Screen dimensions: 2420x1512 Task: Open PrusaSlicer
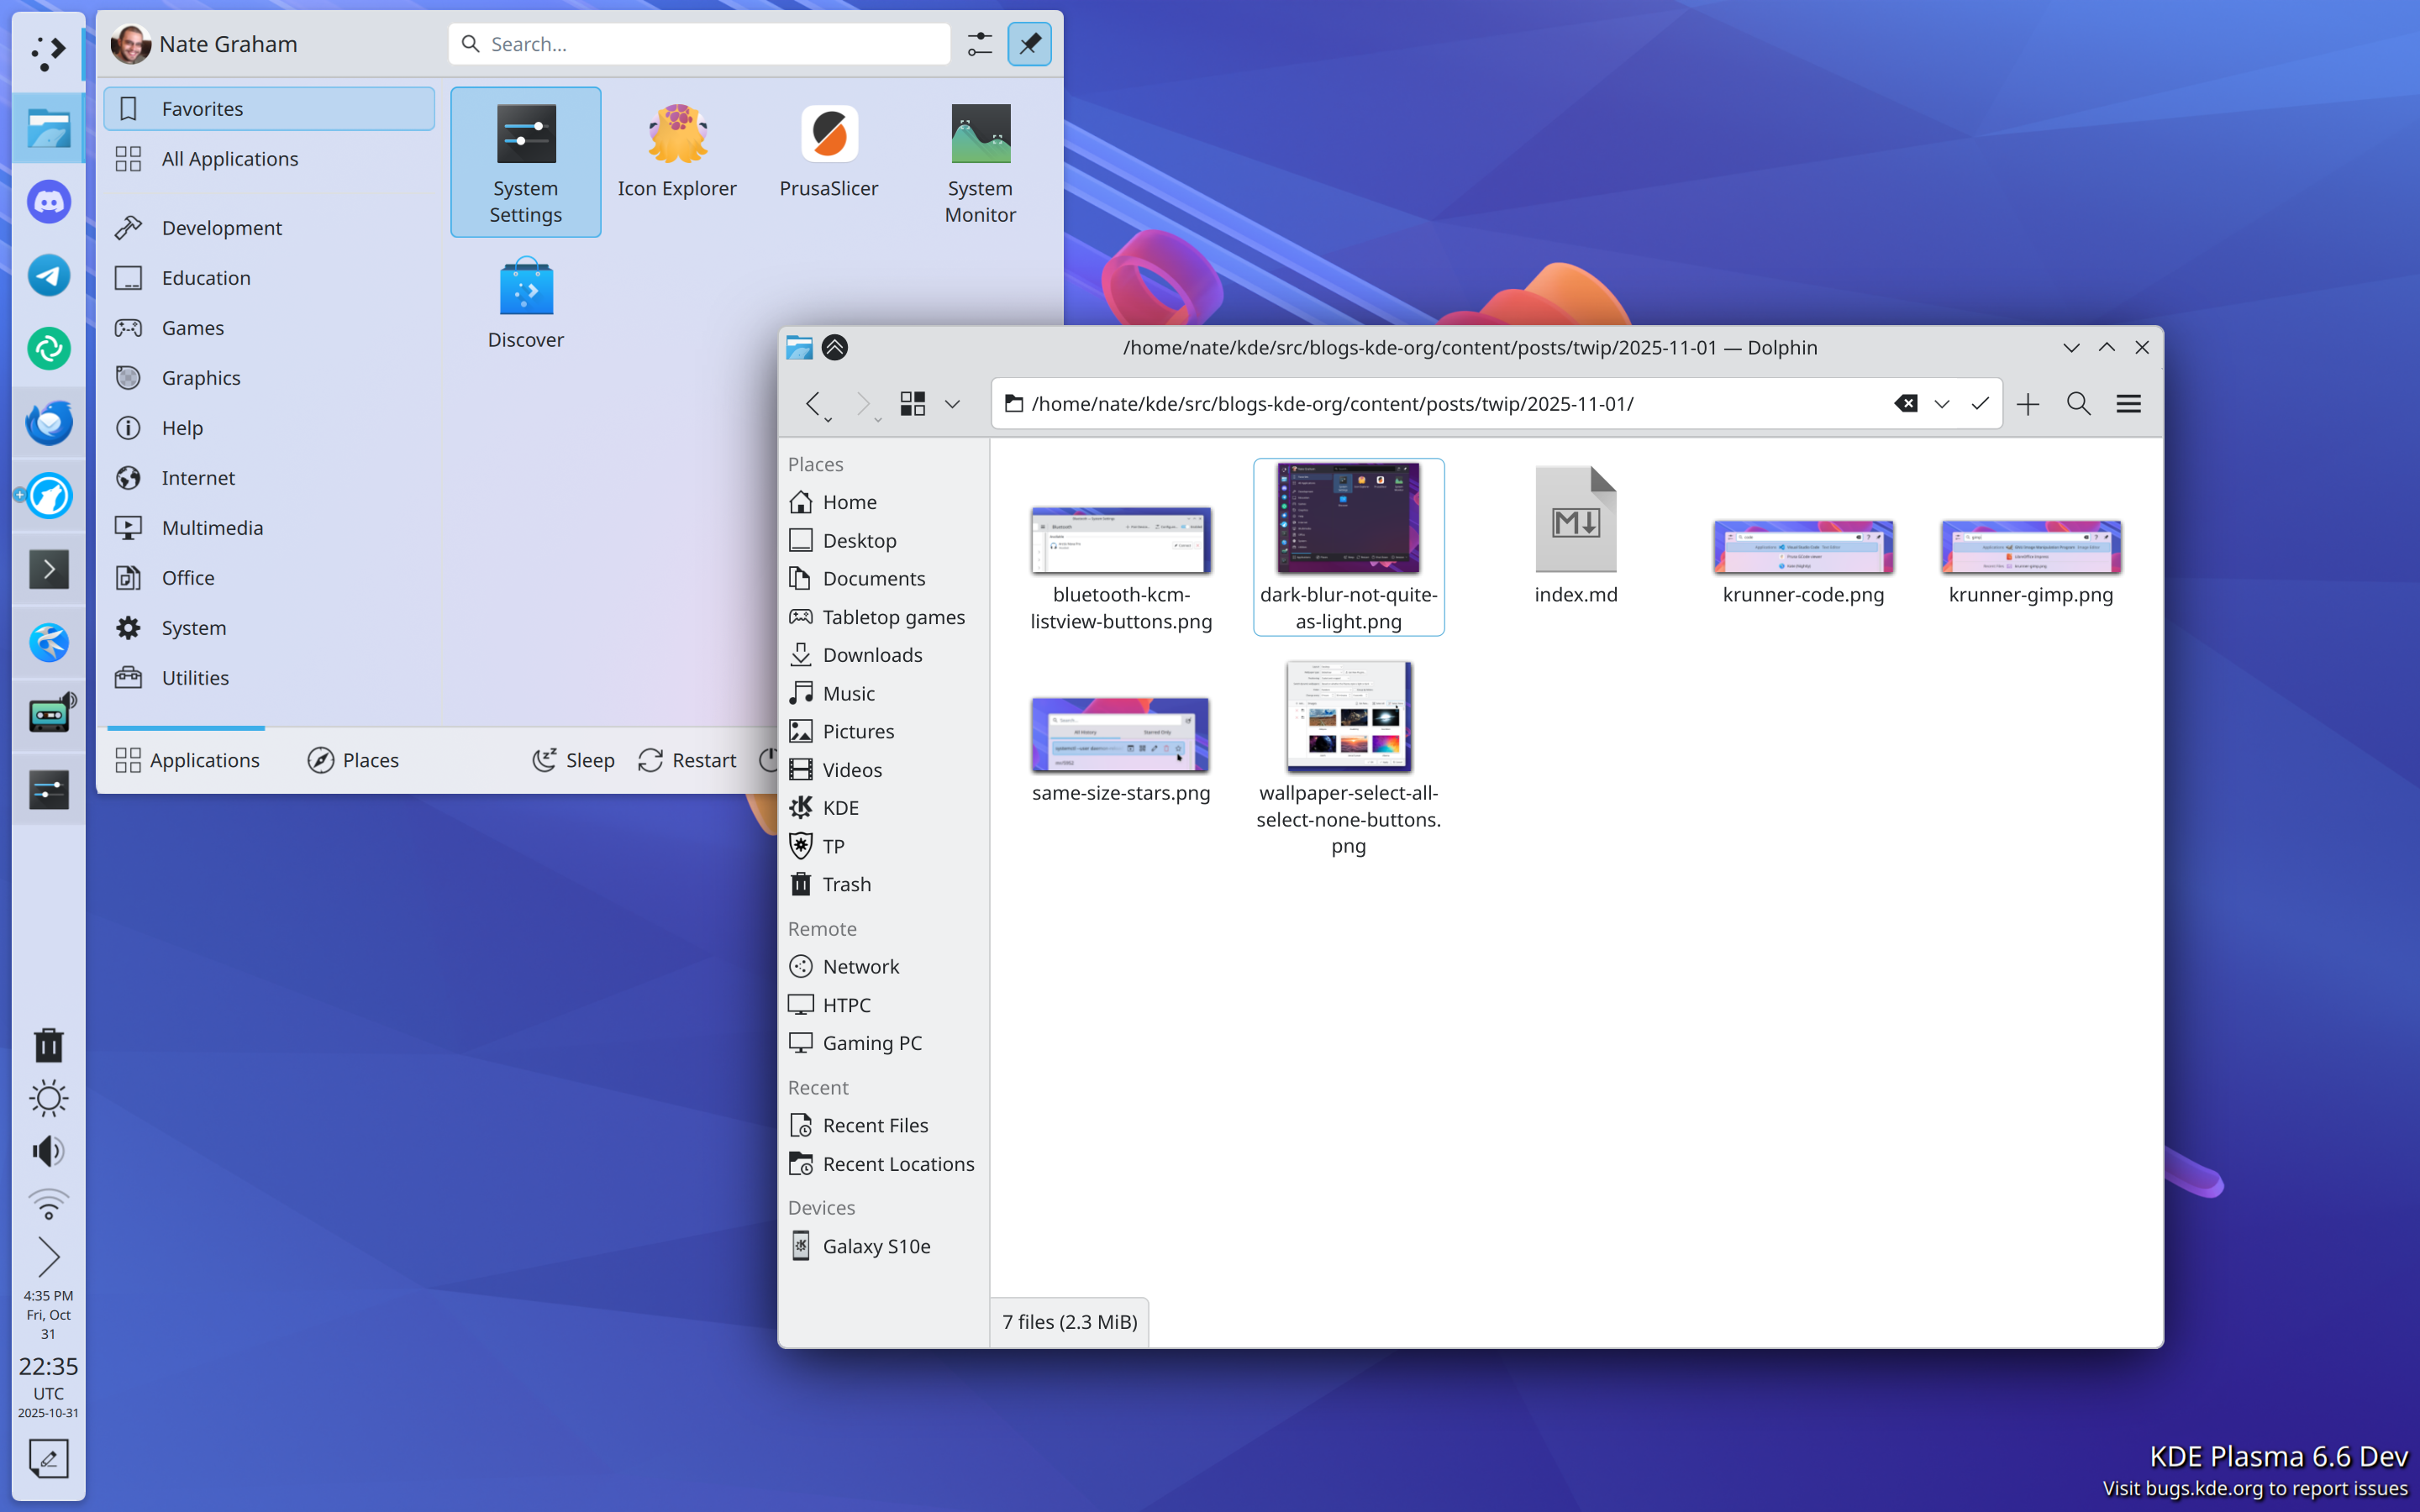coord(828,150)
